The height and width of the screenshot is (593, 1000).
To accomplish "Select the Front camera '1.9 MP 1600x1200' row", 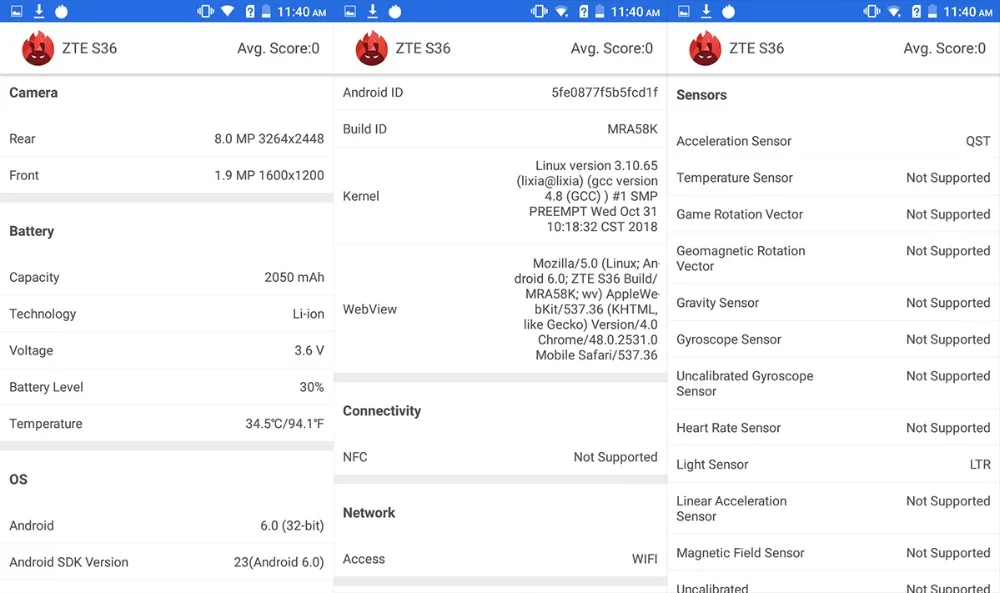I will click(166, 175).
